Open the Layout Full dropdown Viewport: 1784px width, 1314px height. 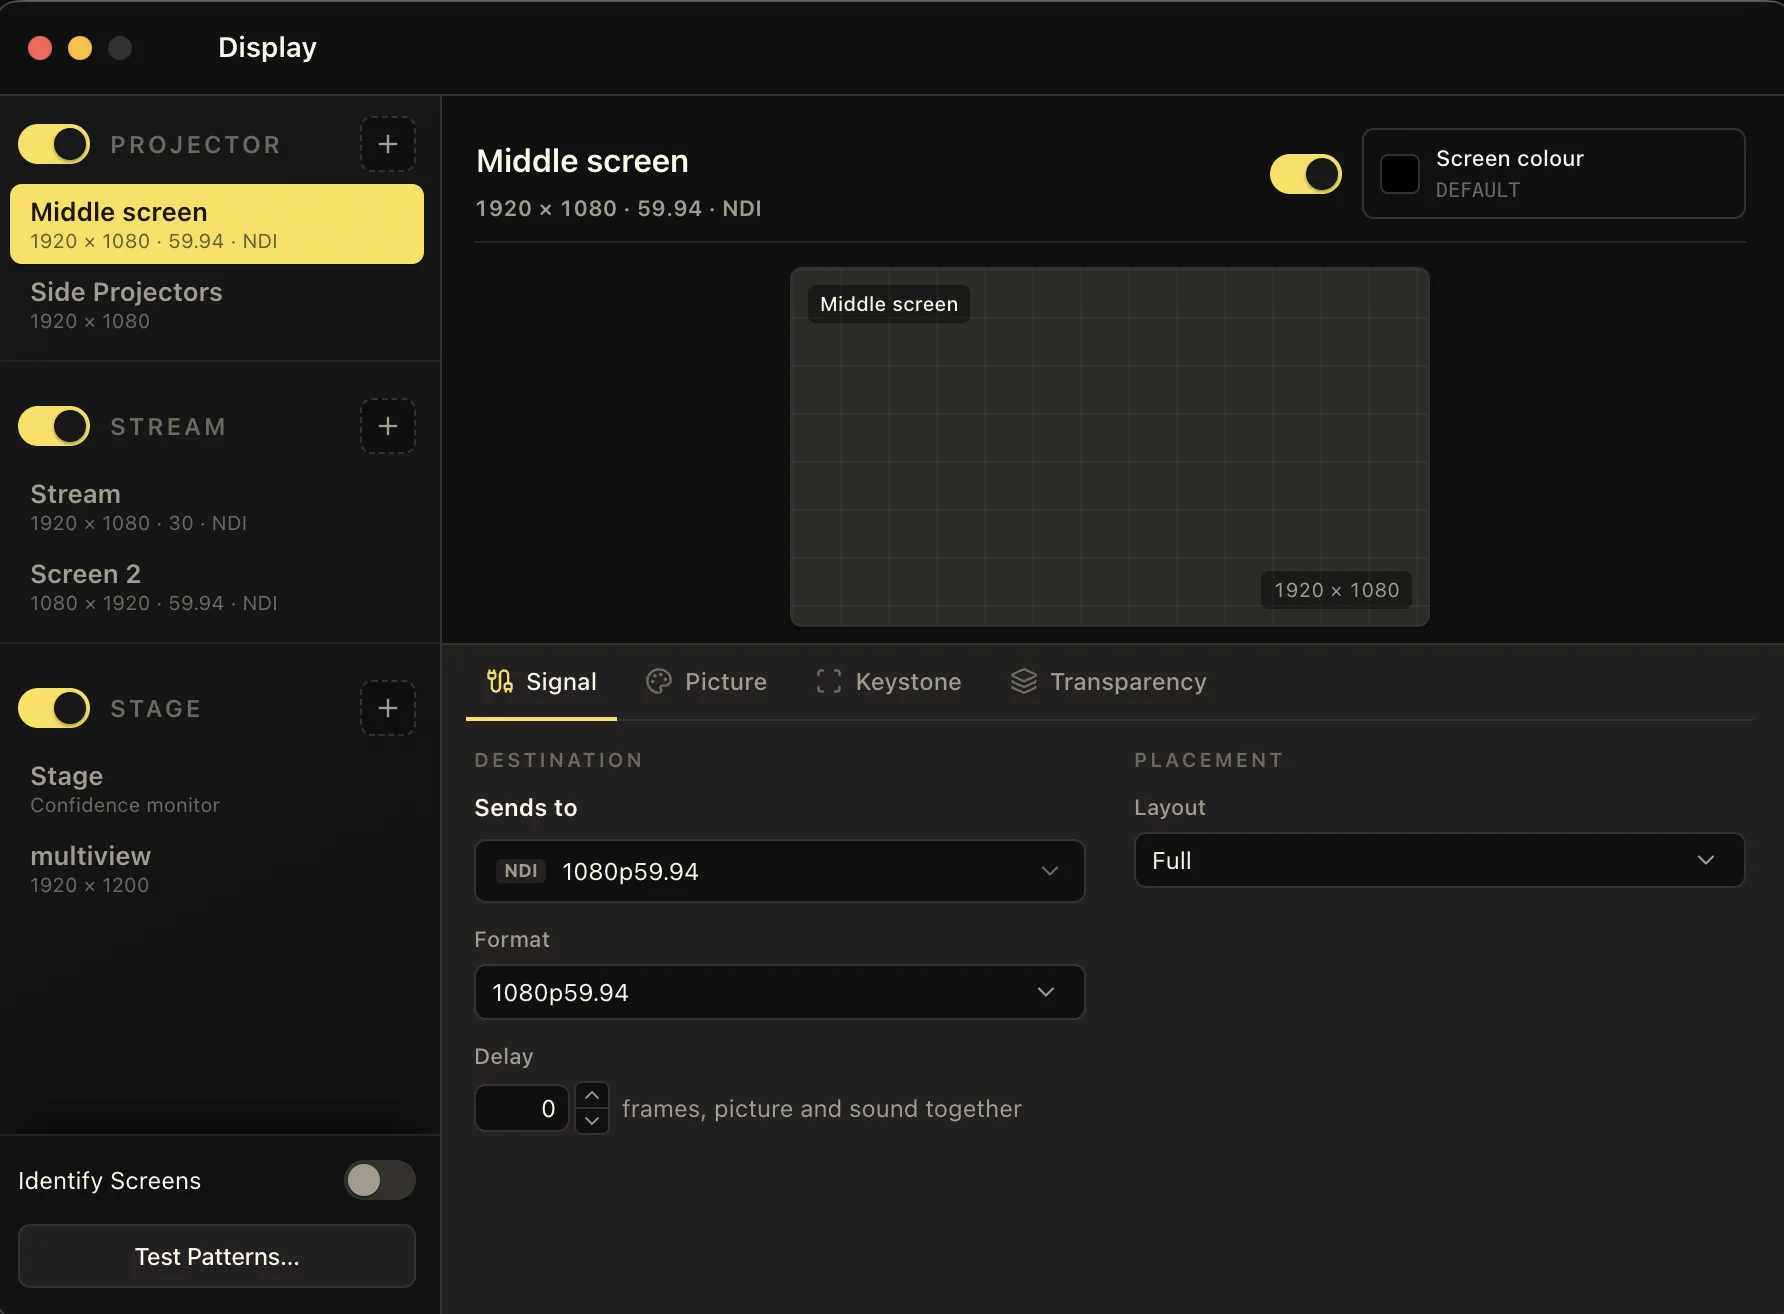(1440, 860)
